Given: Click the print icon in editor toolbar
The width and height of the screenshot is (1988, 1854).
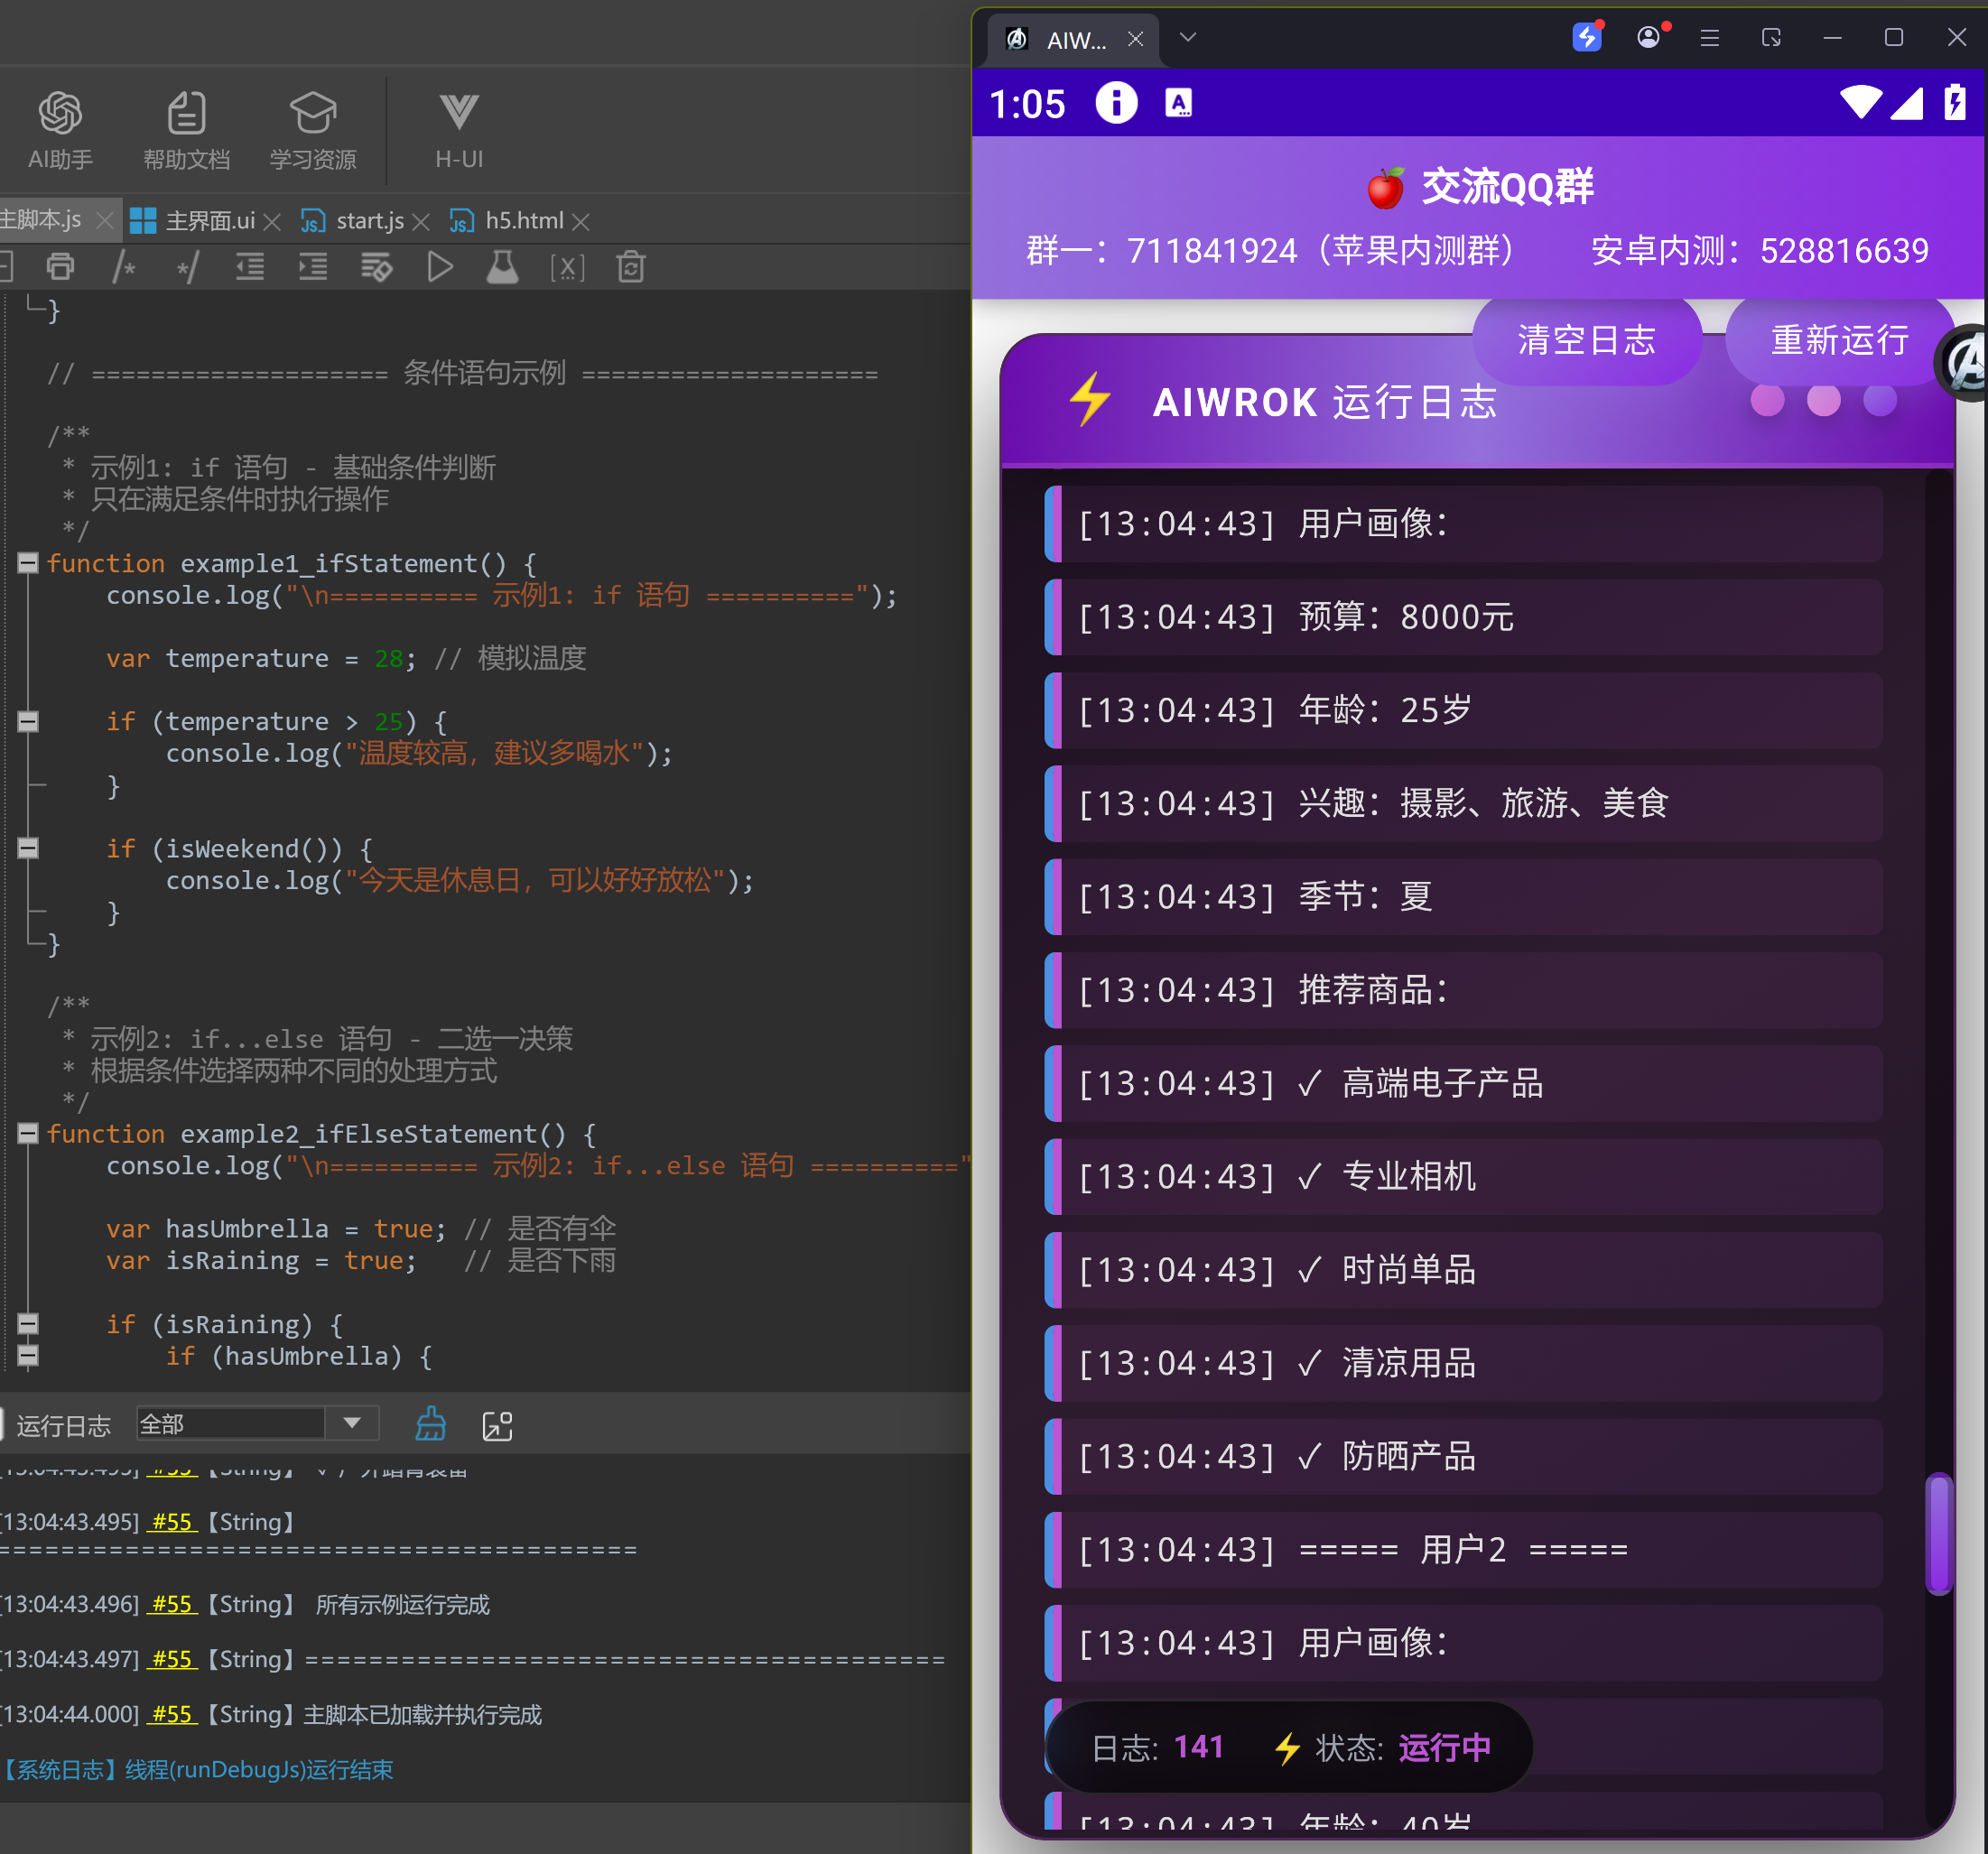Looking at the screenshot, I should 61,267.
